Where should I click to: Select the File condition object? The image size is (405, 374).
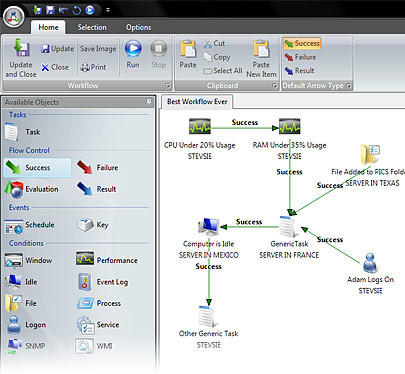(21, 303)
